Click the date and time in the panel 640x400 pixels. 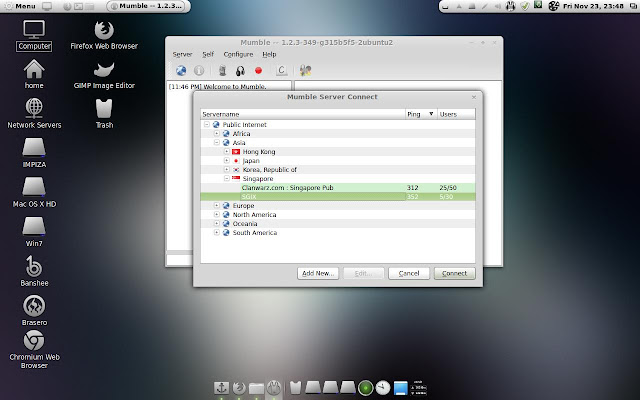(x=593, y=6)
